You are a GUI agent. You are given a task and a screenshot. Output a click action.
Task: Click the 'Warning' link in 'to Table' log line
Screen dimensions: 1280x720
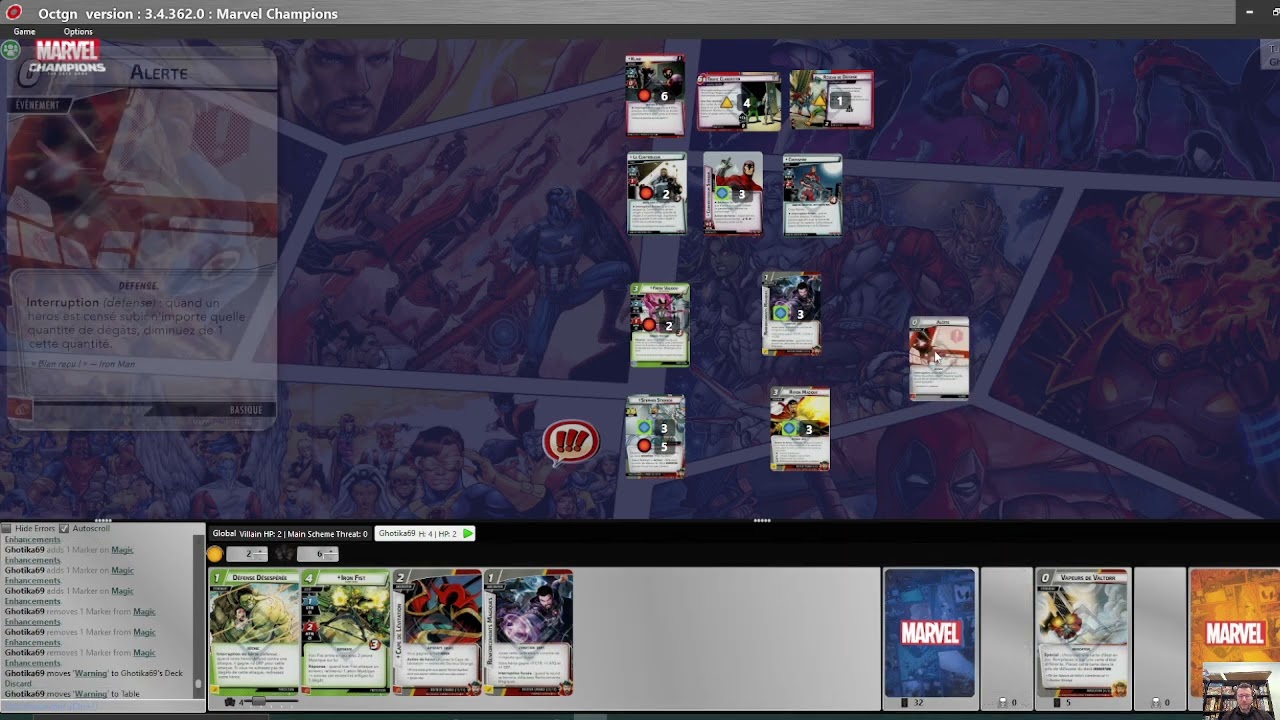(x=90, y=693)
